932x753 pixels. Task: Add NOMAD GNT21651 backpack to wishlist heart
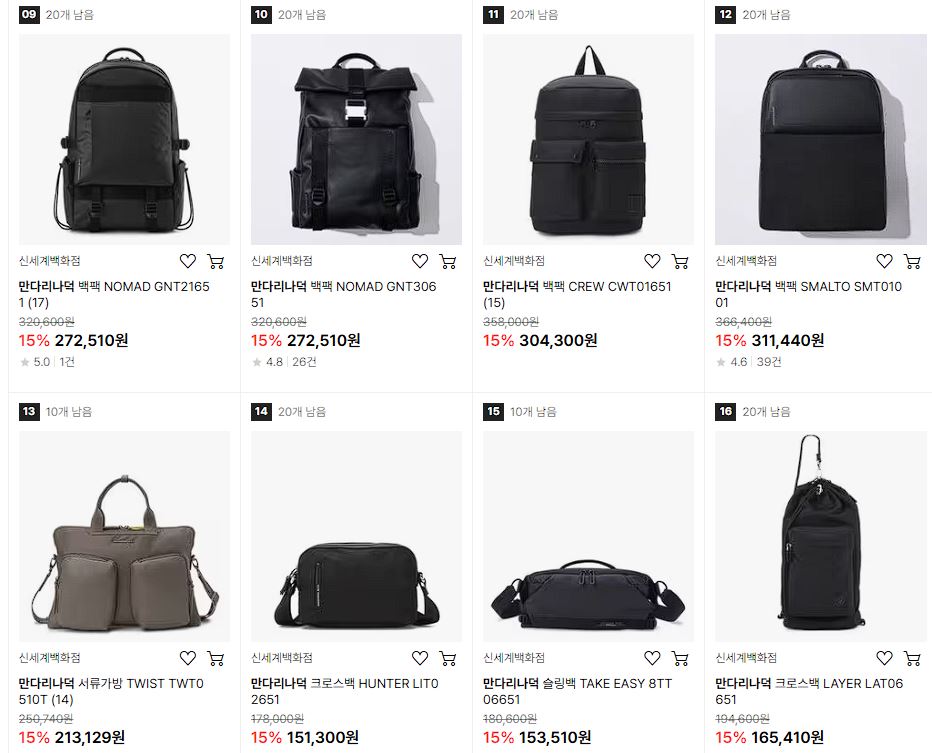188,261
